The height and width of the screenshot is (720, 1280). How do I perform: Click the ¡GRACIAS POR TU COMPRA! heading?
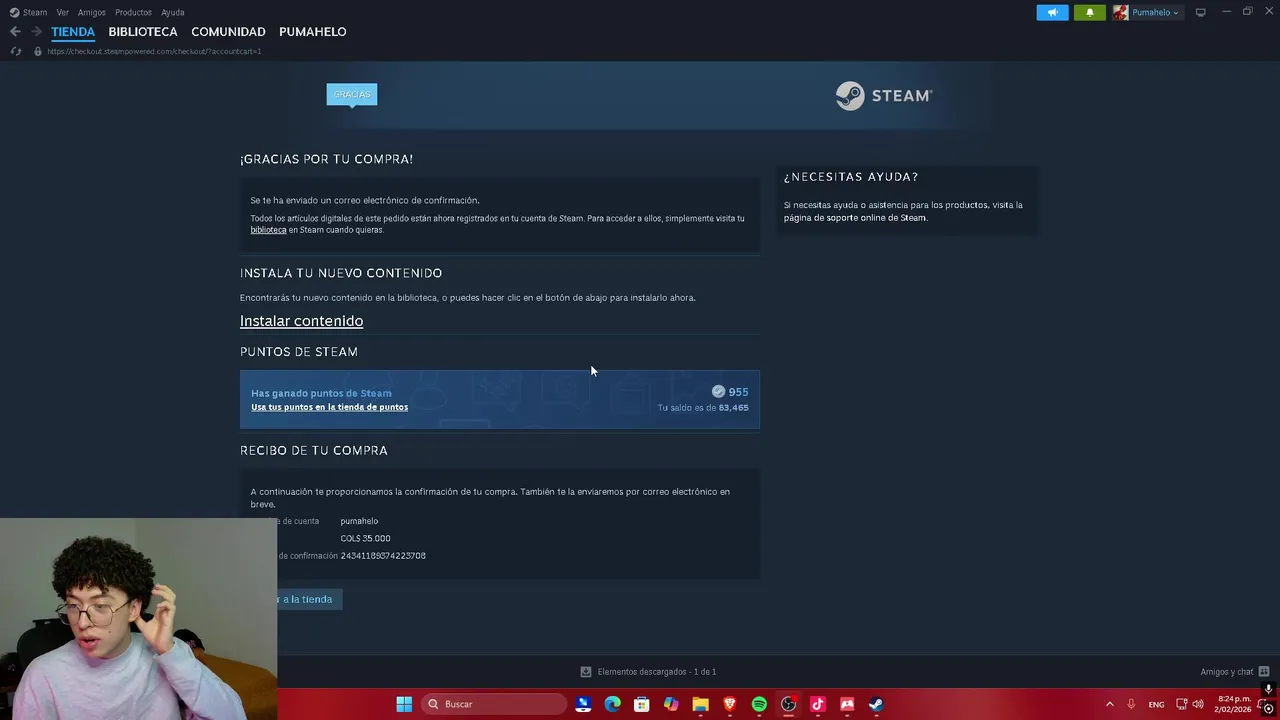click(326, 159)
